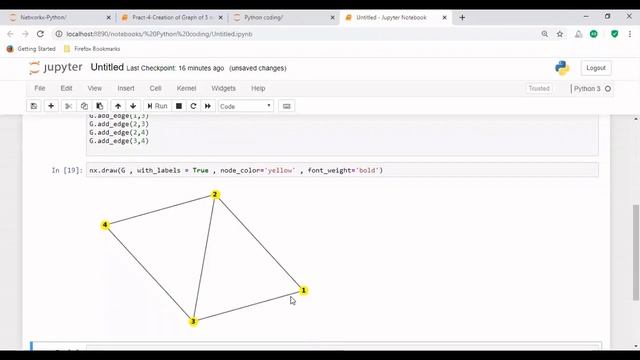Open a new browser tab
This screenshot has width=640, height=360.
coord(462,18)
